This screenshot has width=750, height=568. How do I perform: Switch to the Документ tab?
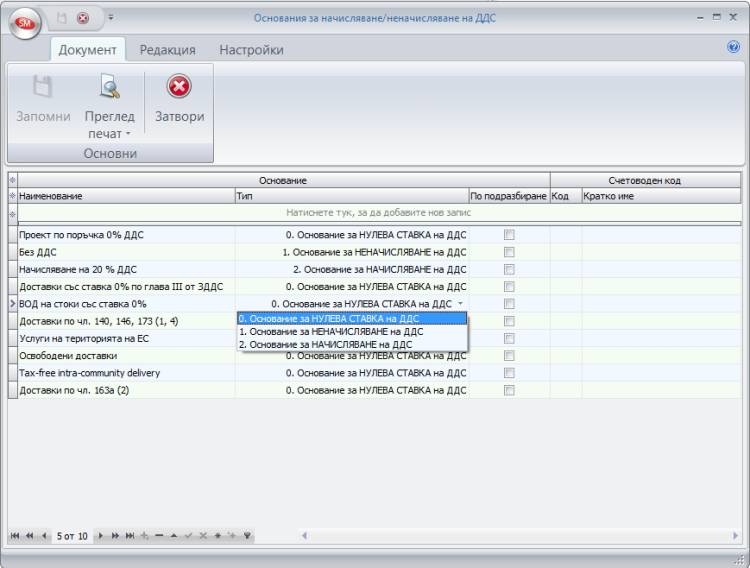[88, 50]
